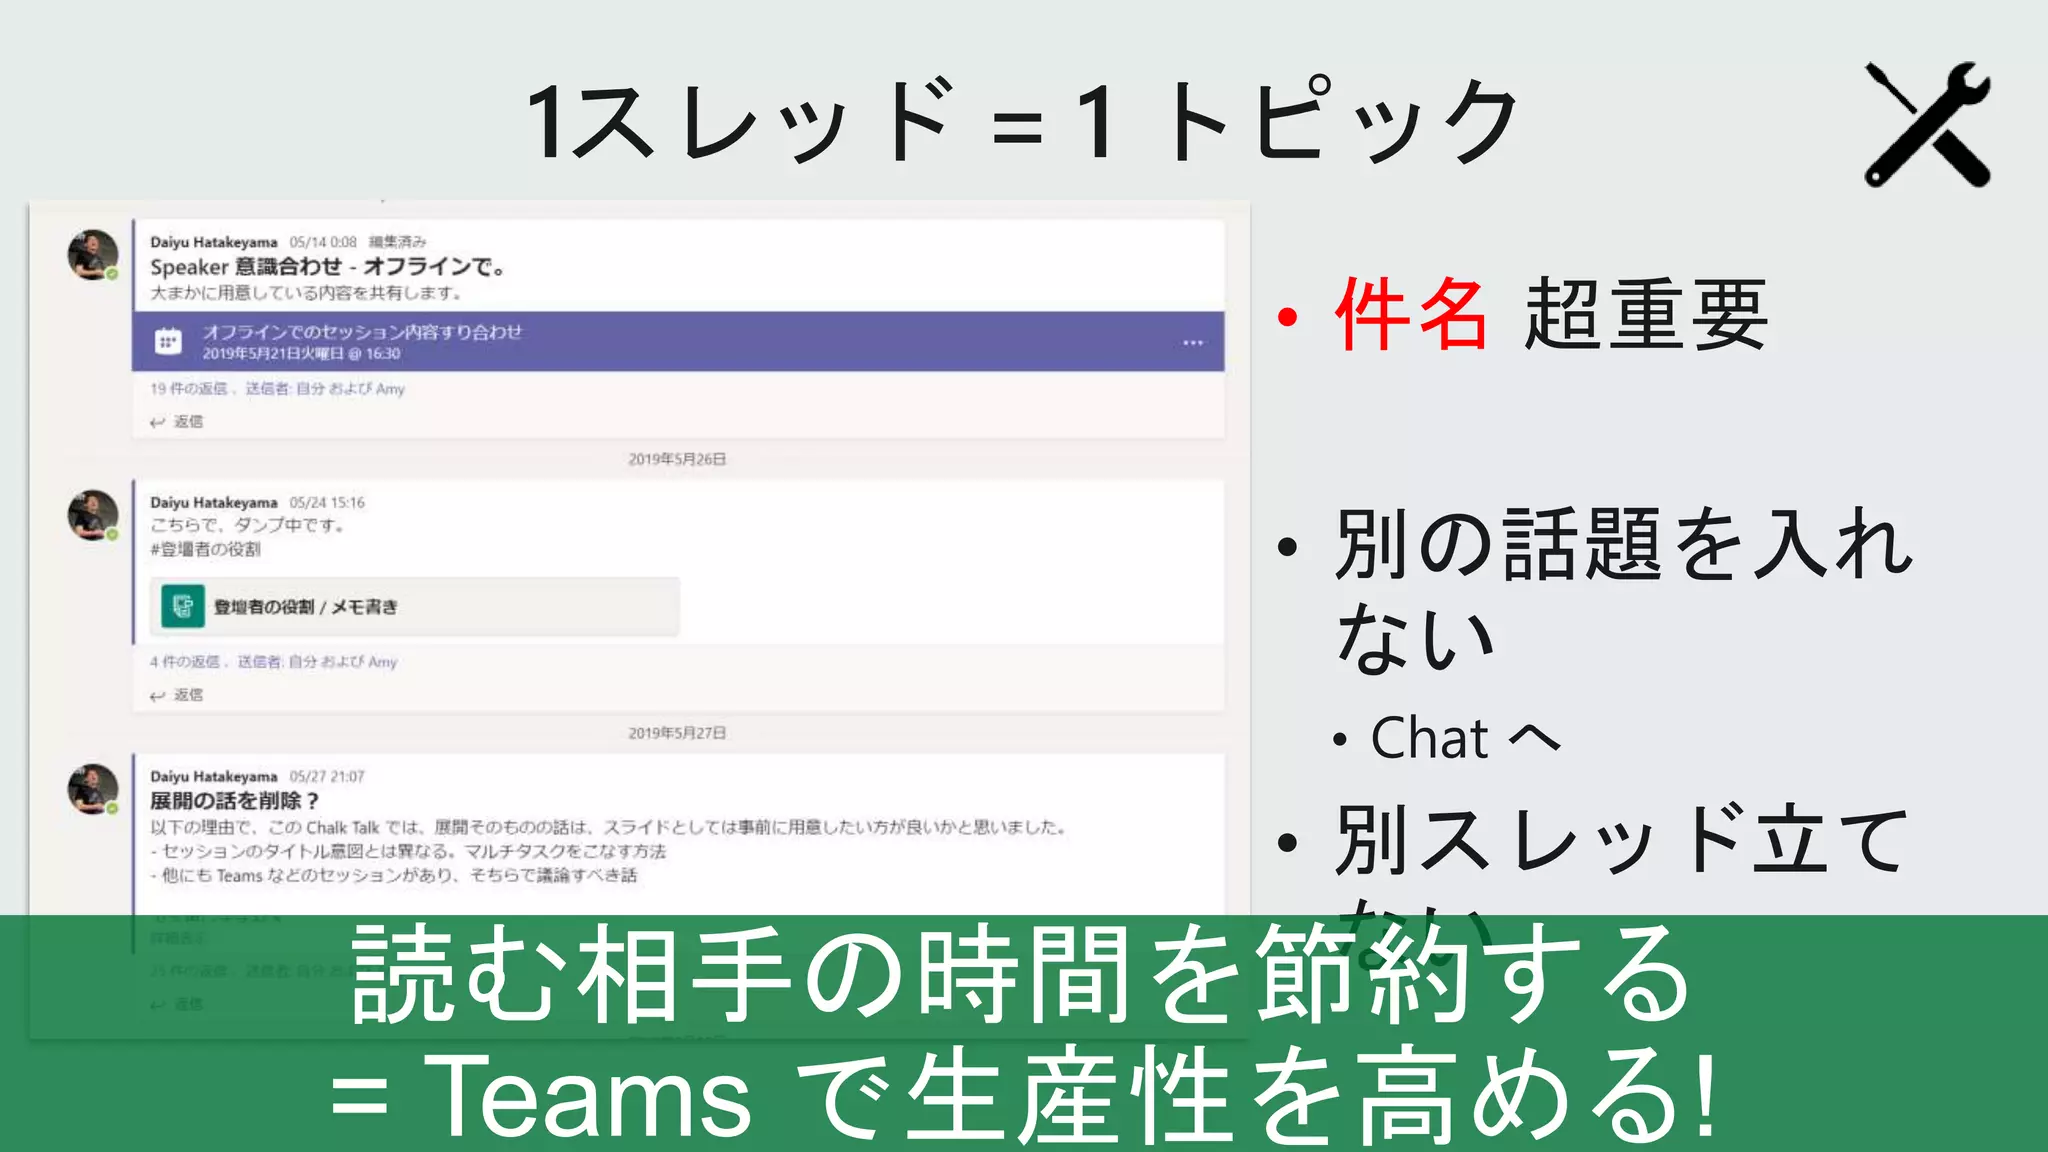
Task: Click the reply arrow under the first thread
Action: point(158,422)
